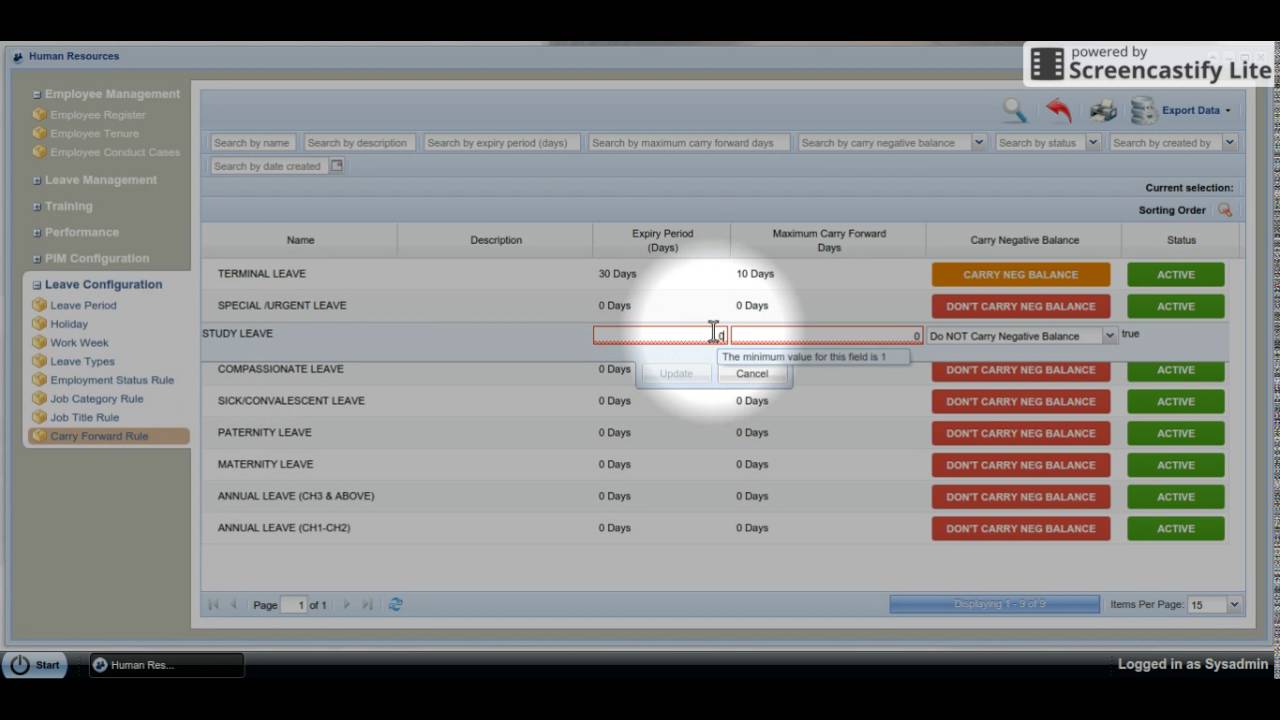Image resolution: width=1280 pixels, height=720 pixels.
Task: Click the Human Resources window icon
Action: pyautogui.click(x=18, y=57)
